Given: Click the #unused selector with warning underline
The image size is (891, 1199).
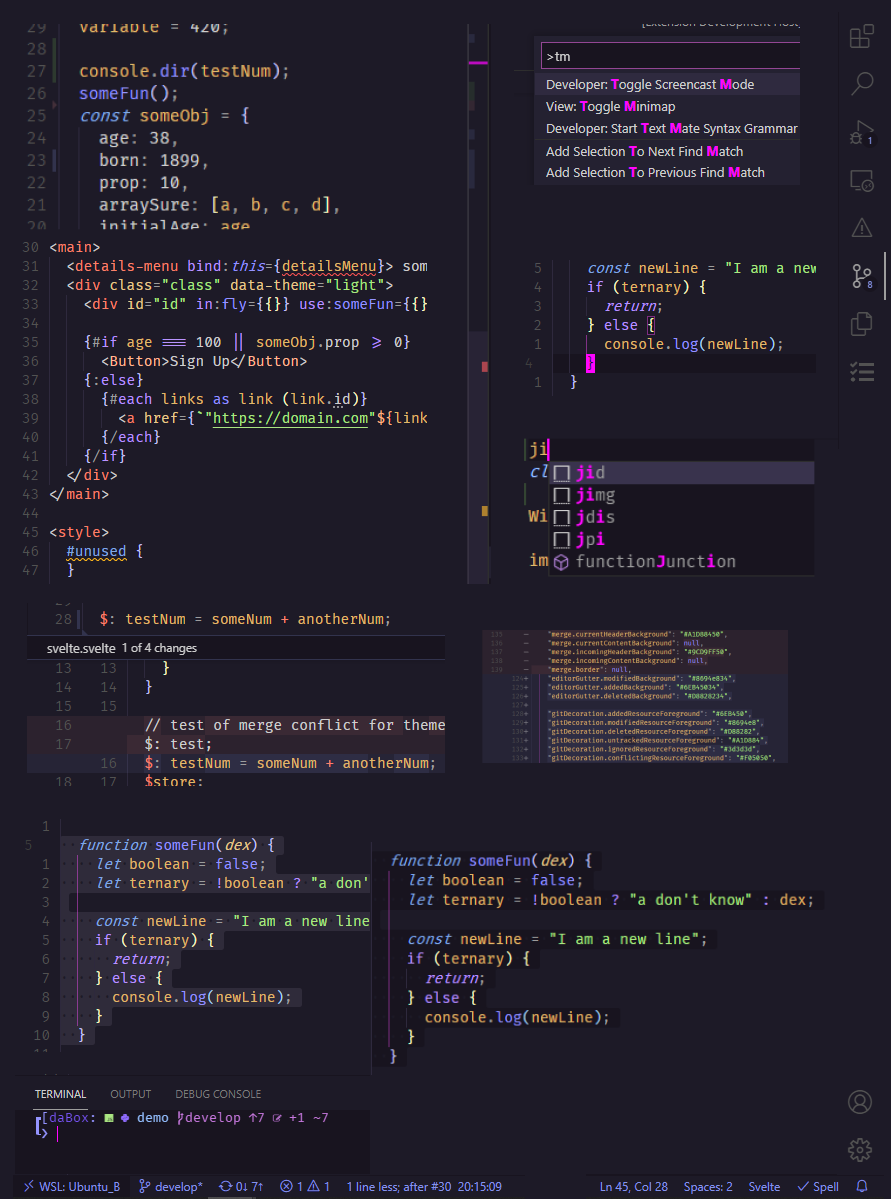Looking at the screenshot, I should click(95, 551).
